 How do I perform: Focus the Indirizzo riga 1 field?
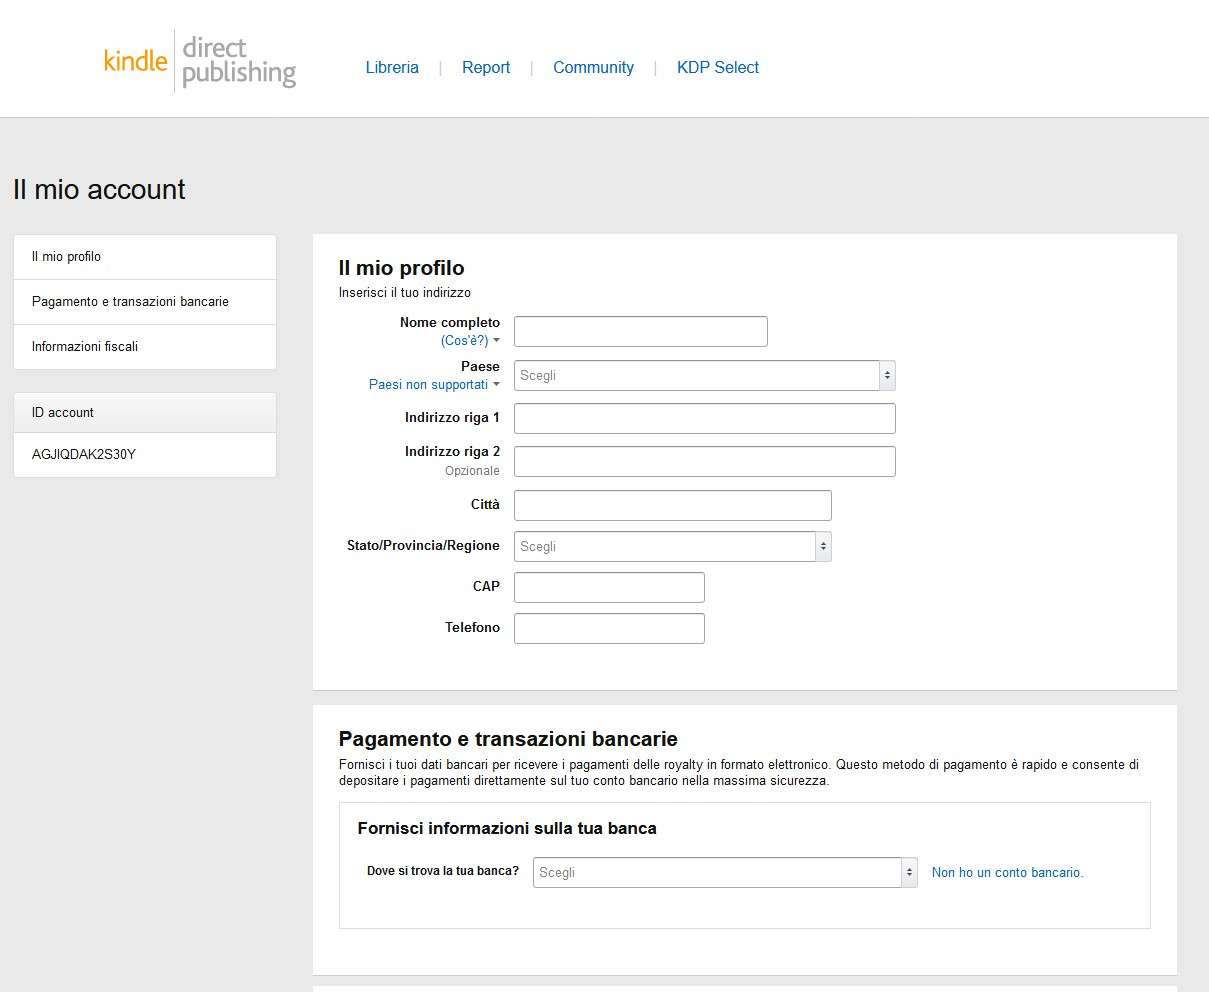click(704, 418)
